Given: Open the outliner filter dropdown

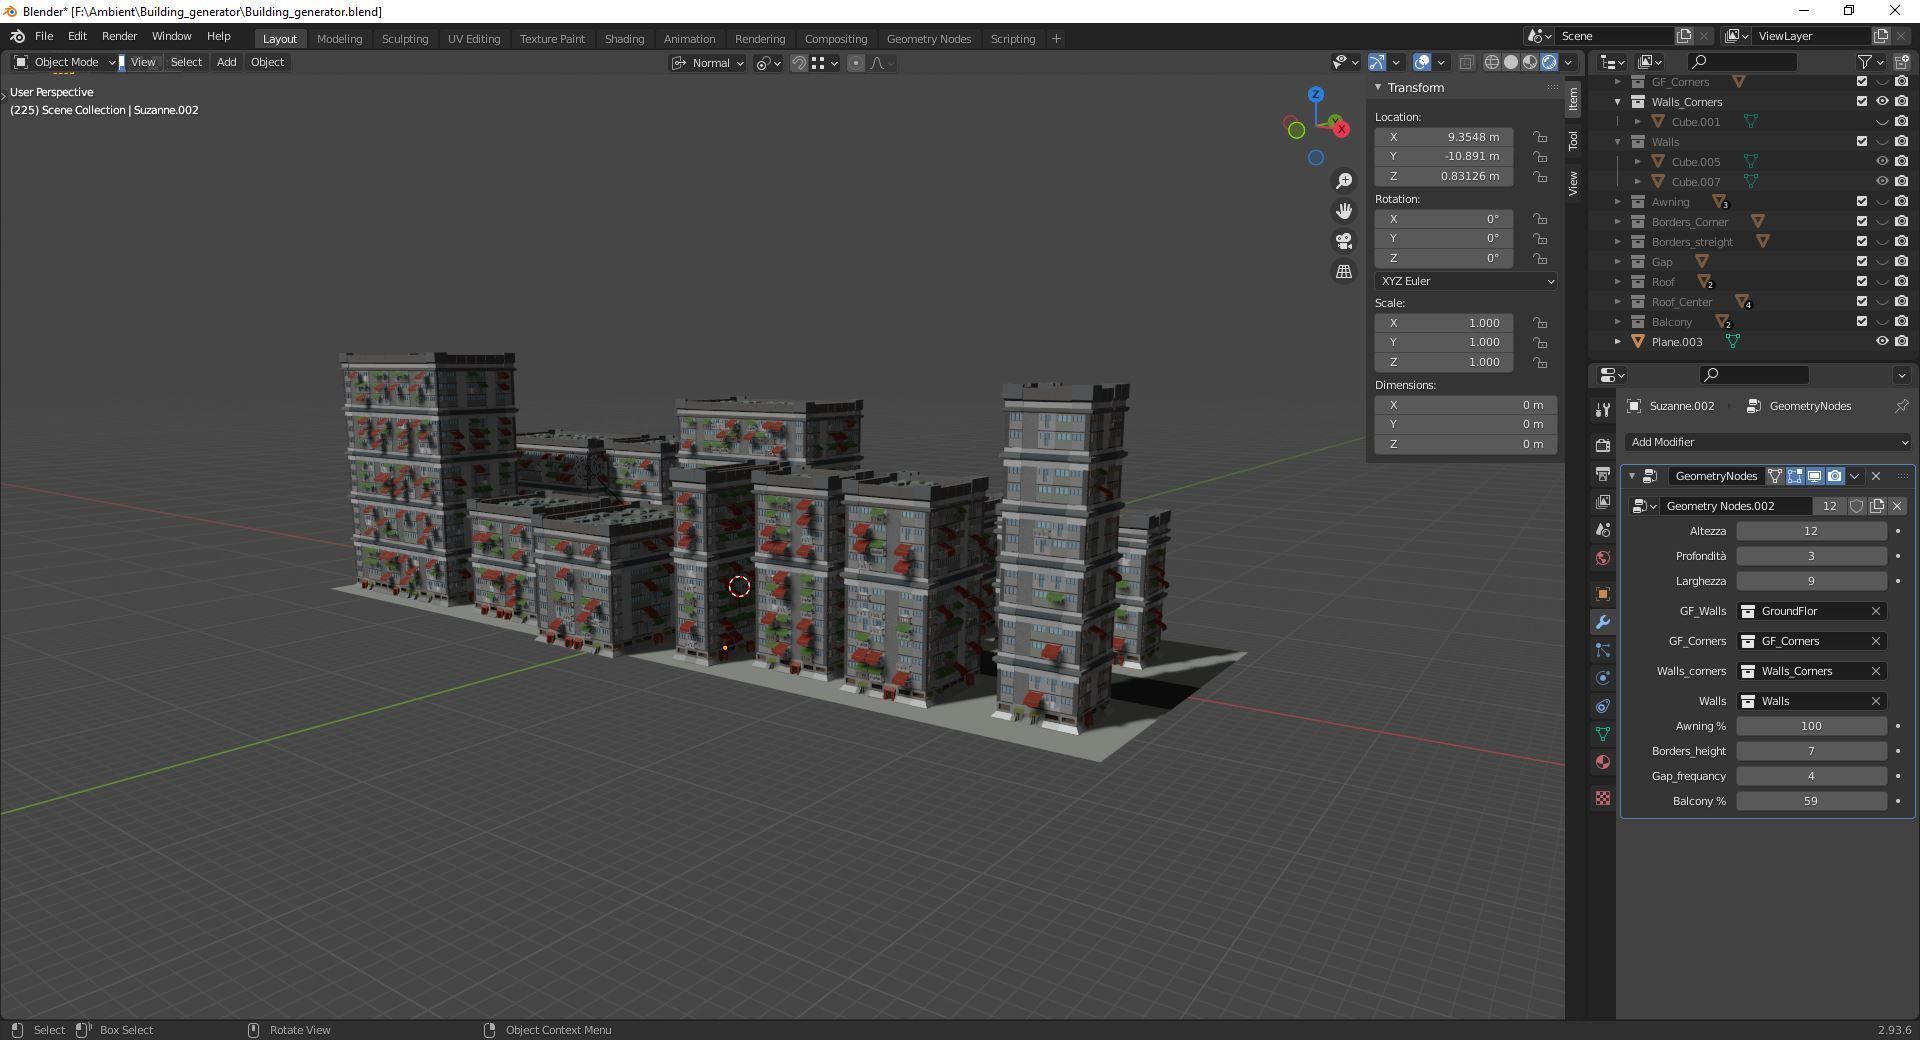Looking at the screenshot, I should tap(1870, 62).
